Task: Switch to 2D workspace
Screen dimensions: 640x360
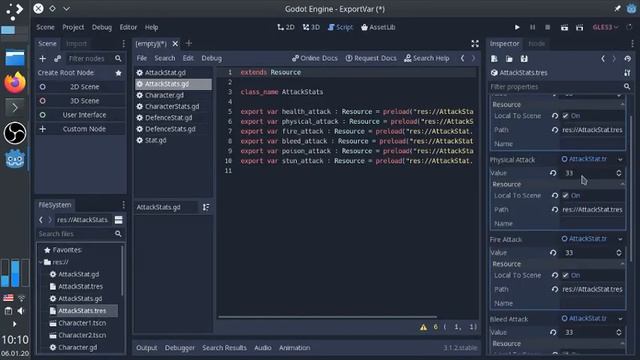Action: (286, 27)
